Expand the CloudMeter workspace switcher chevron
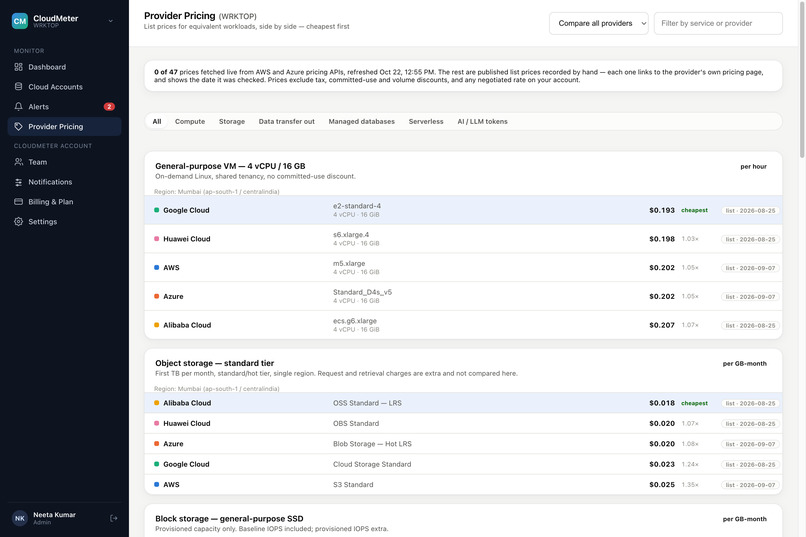 tap(111, 21)
